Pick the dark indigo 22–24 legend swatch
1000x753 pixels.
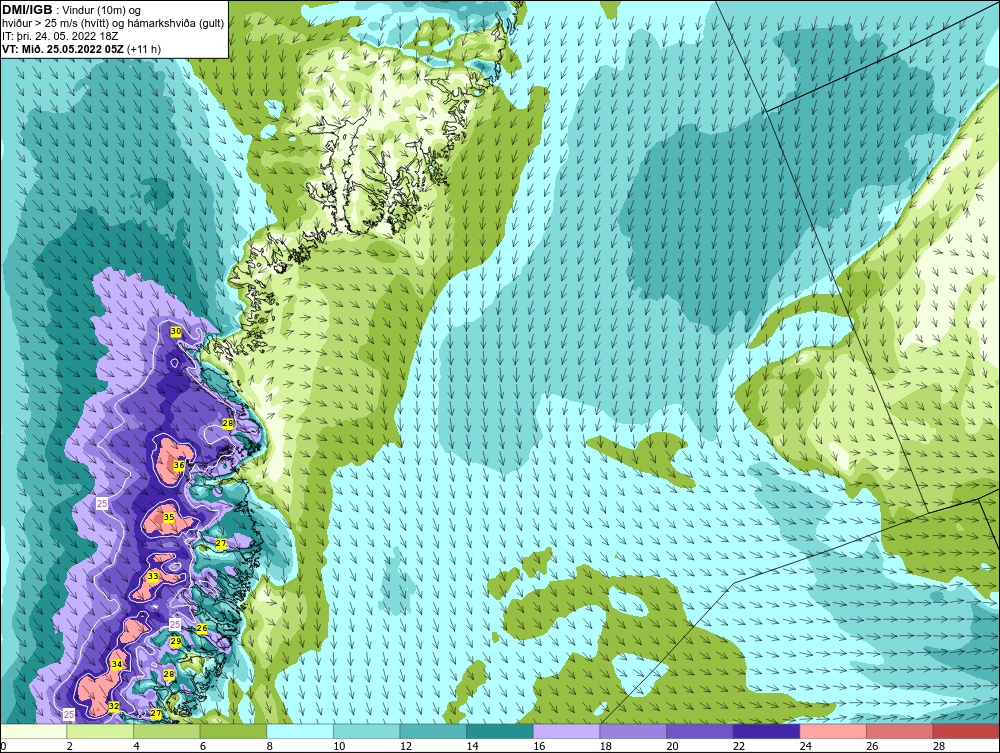[x=767, y=731]
